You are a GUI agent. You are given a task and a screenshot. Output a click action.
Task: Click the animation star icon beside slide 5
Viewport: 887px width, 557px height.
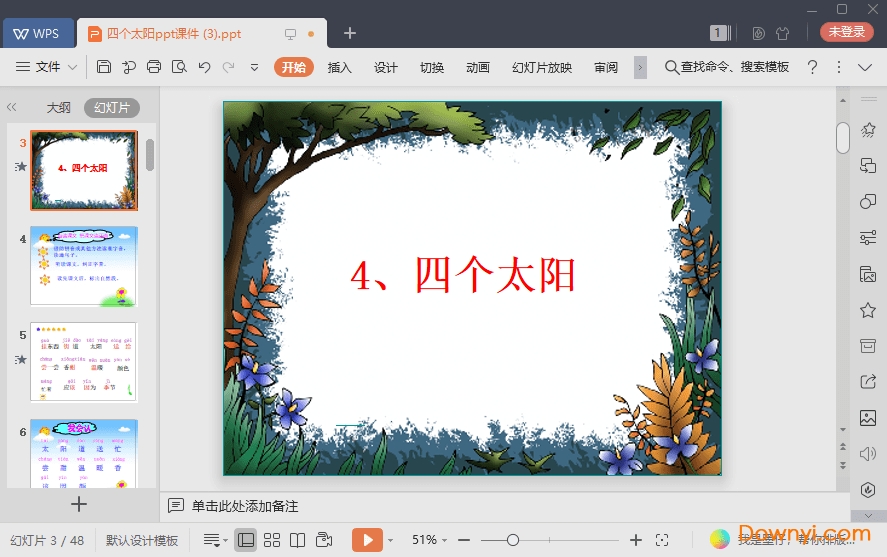[x=21, y=359]
